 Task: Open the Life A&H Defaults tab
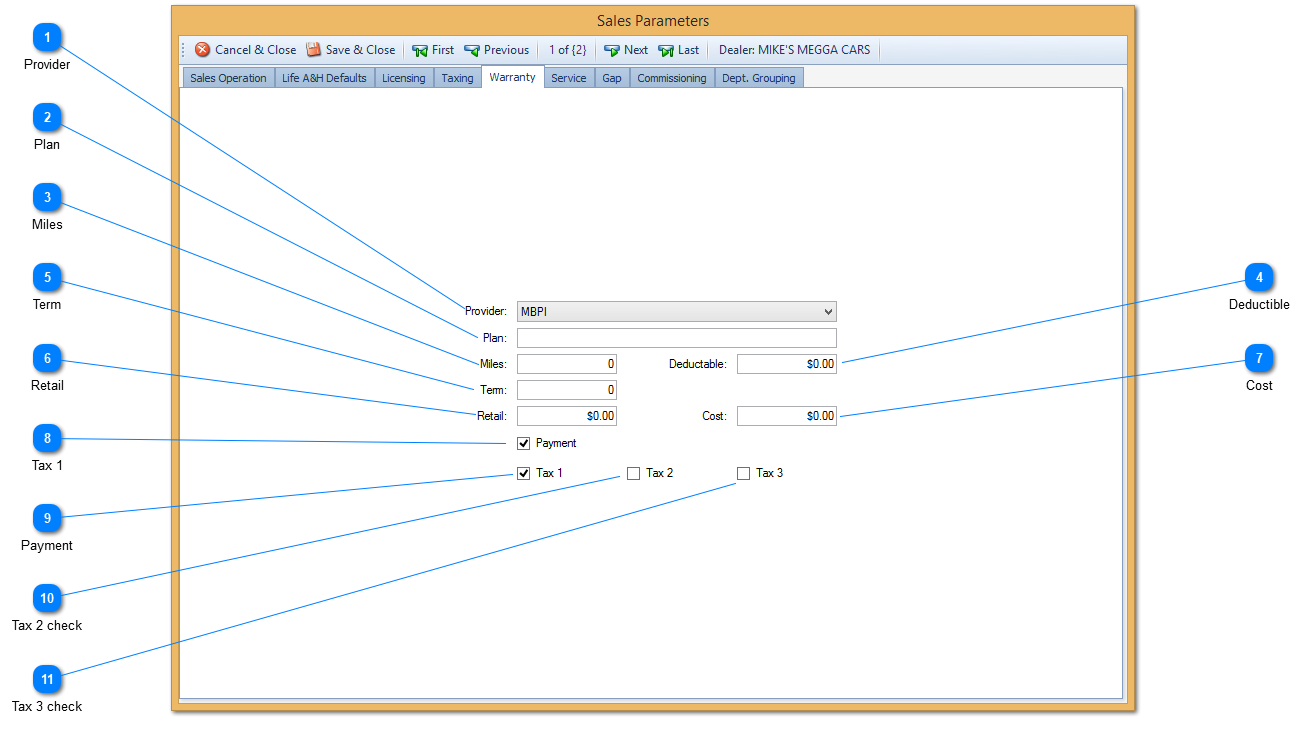325,78
